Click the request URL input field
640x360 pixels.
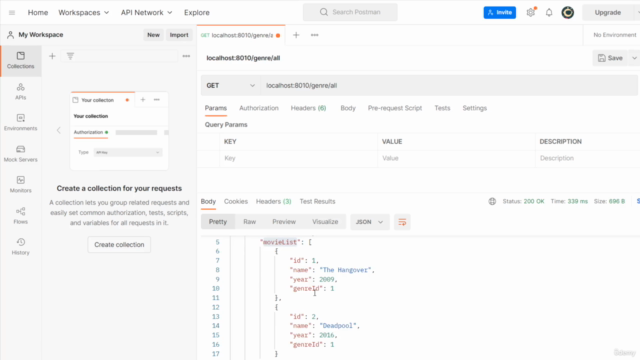(449, 85)
